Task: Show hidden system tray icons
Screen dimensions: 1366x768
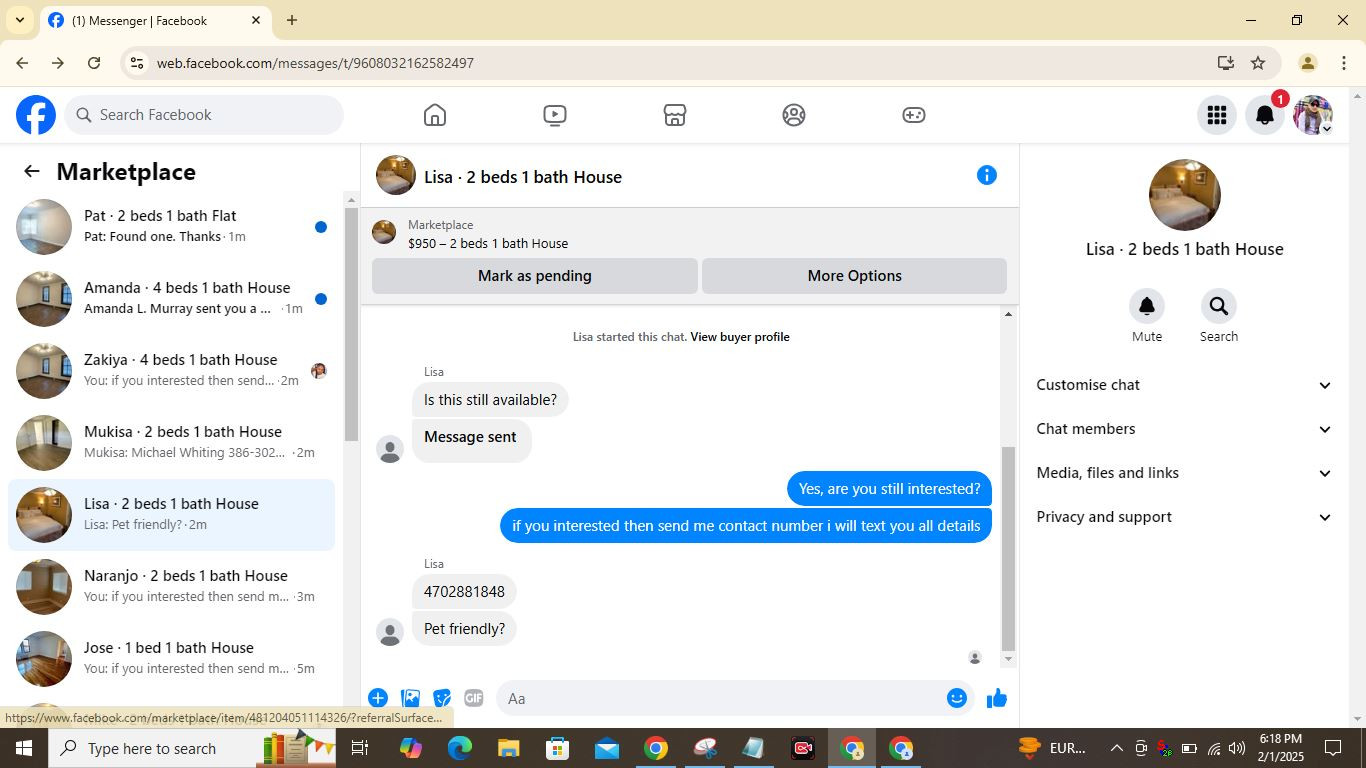Action: point(1116,748)
